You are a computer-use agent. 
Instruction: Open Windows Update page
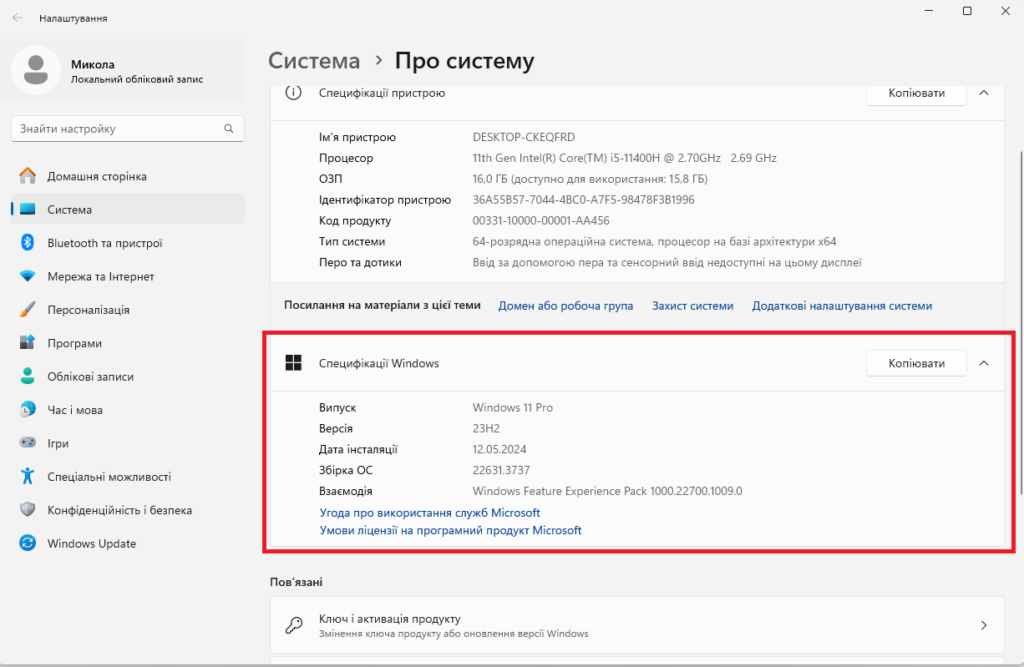pos(91,544)
